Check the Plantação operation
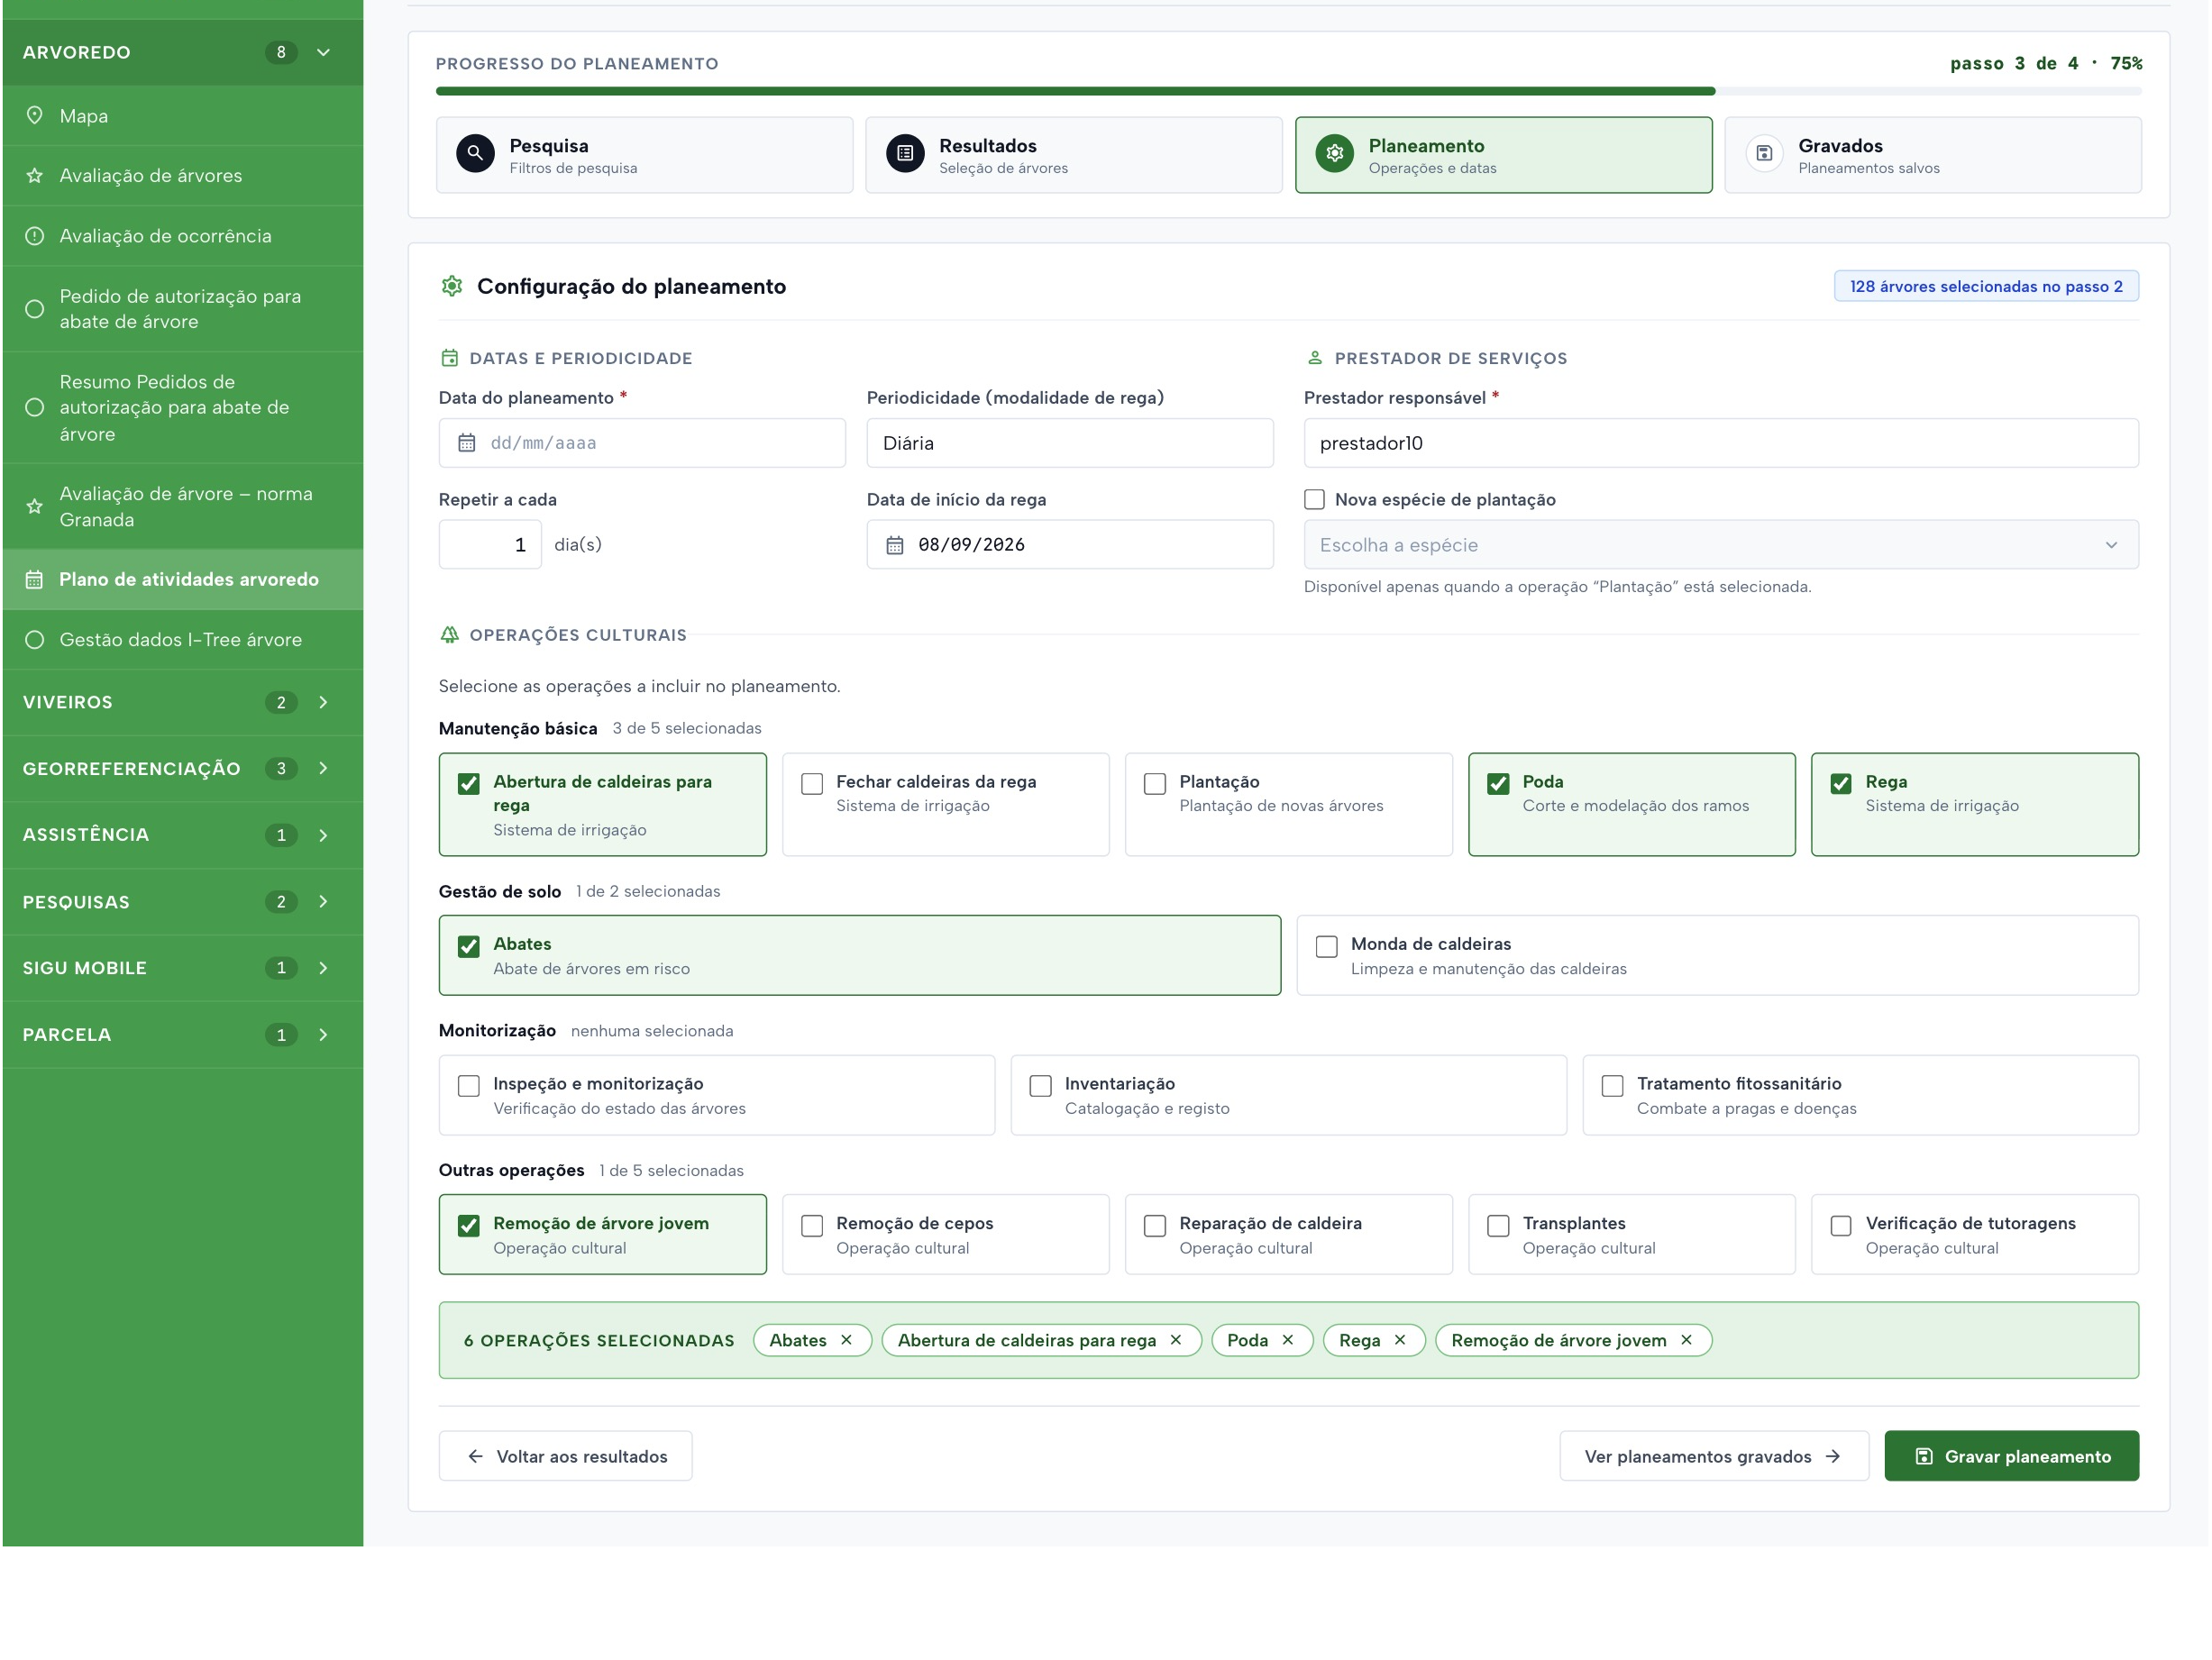The width and height of the screenshot is (2212, 1660). [x=1155, y=784]
